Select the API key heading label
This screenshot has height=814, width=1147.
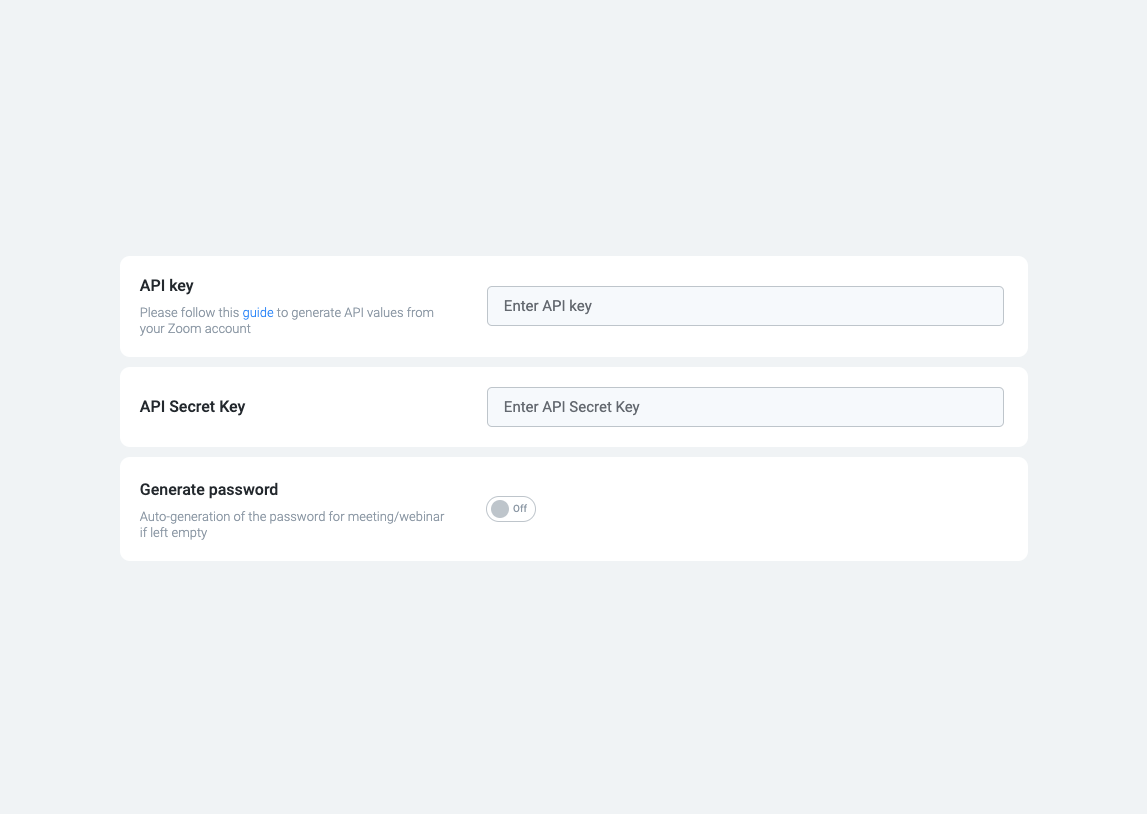(x=167, y=286)
